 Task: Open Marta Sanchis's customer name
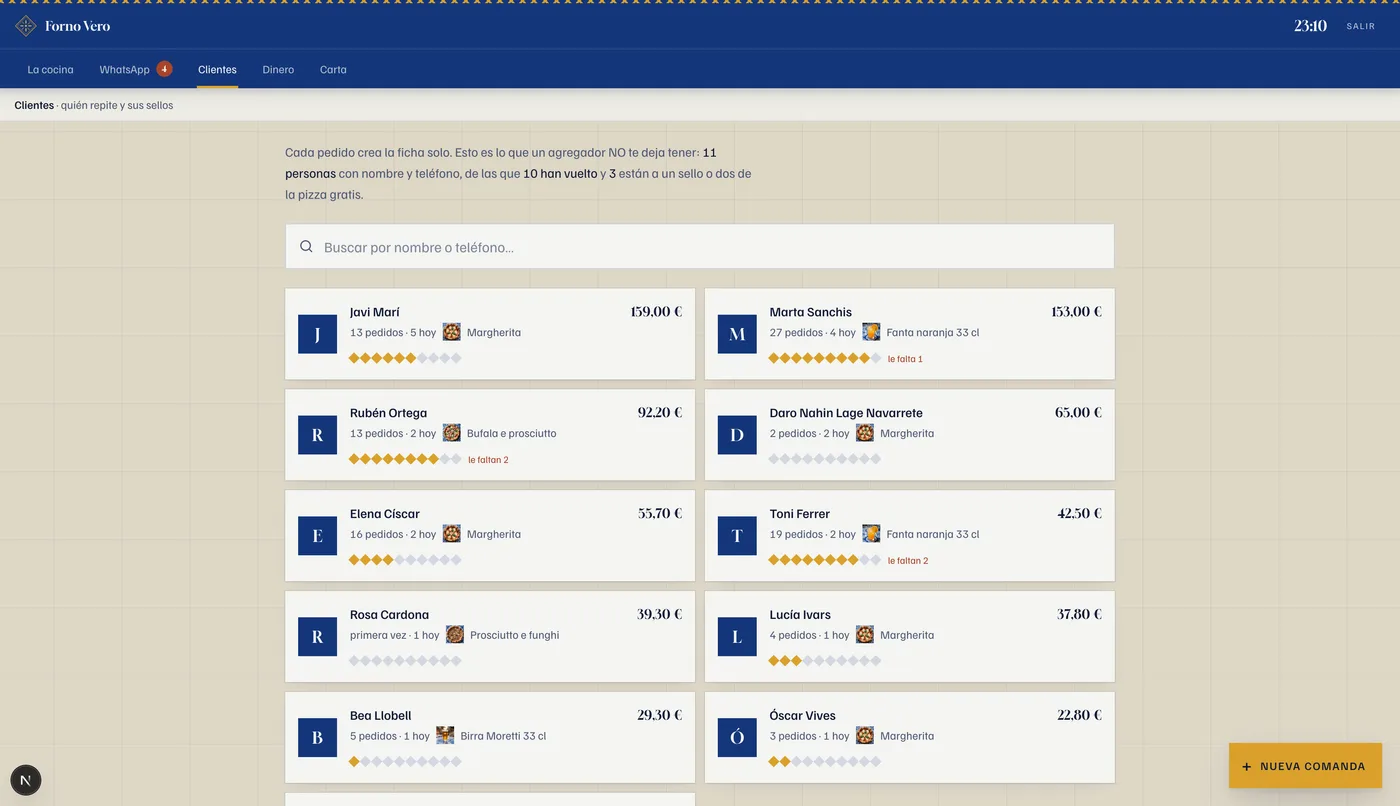(811, 312)
